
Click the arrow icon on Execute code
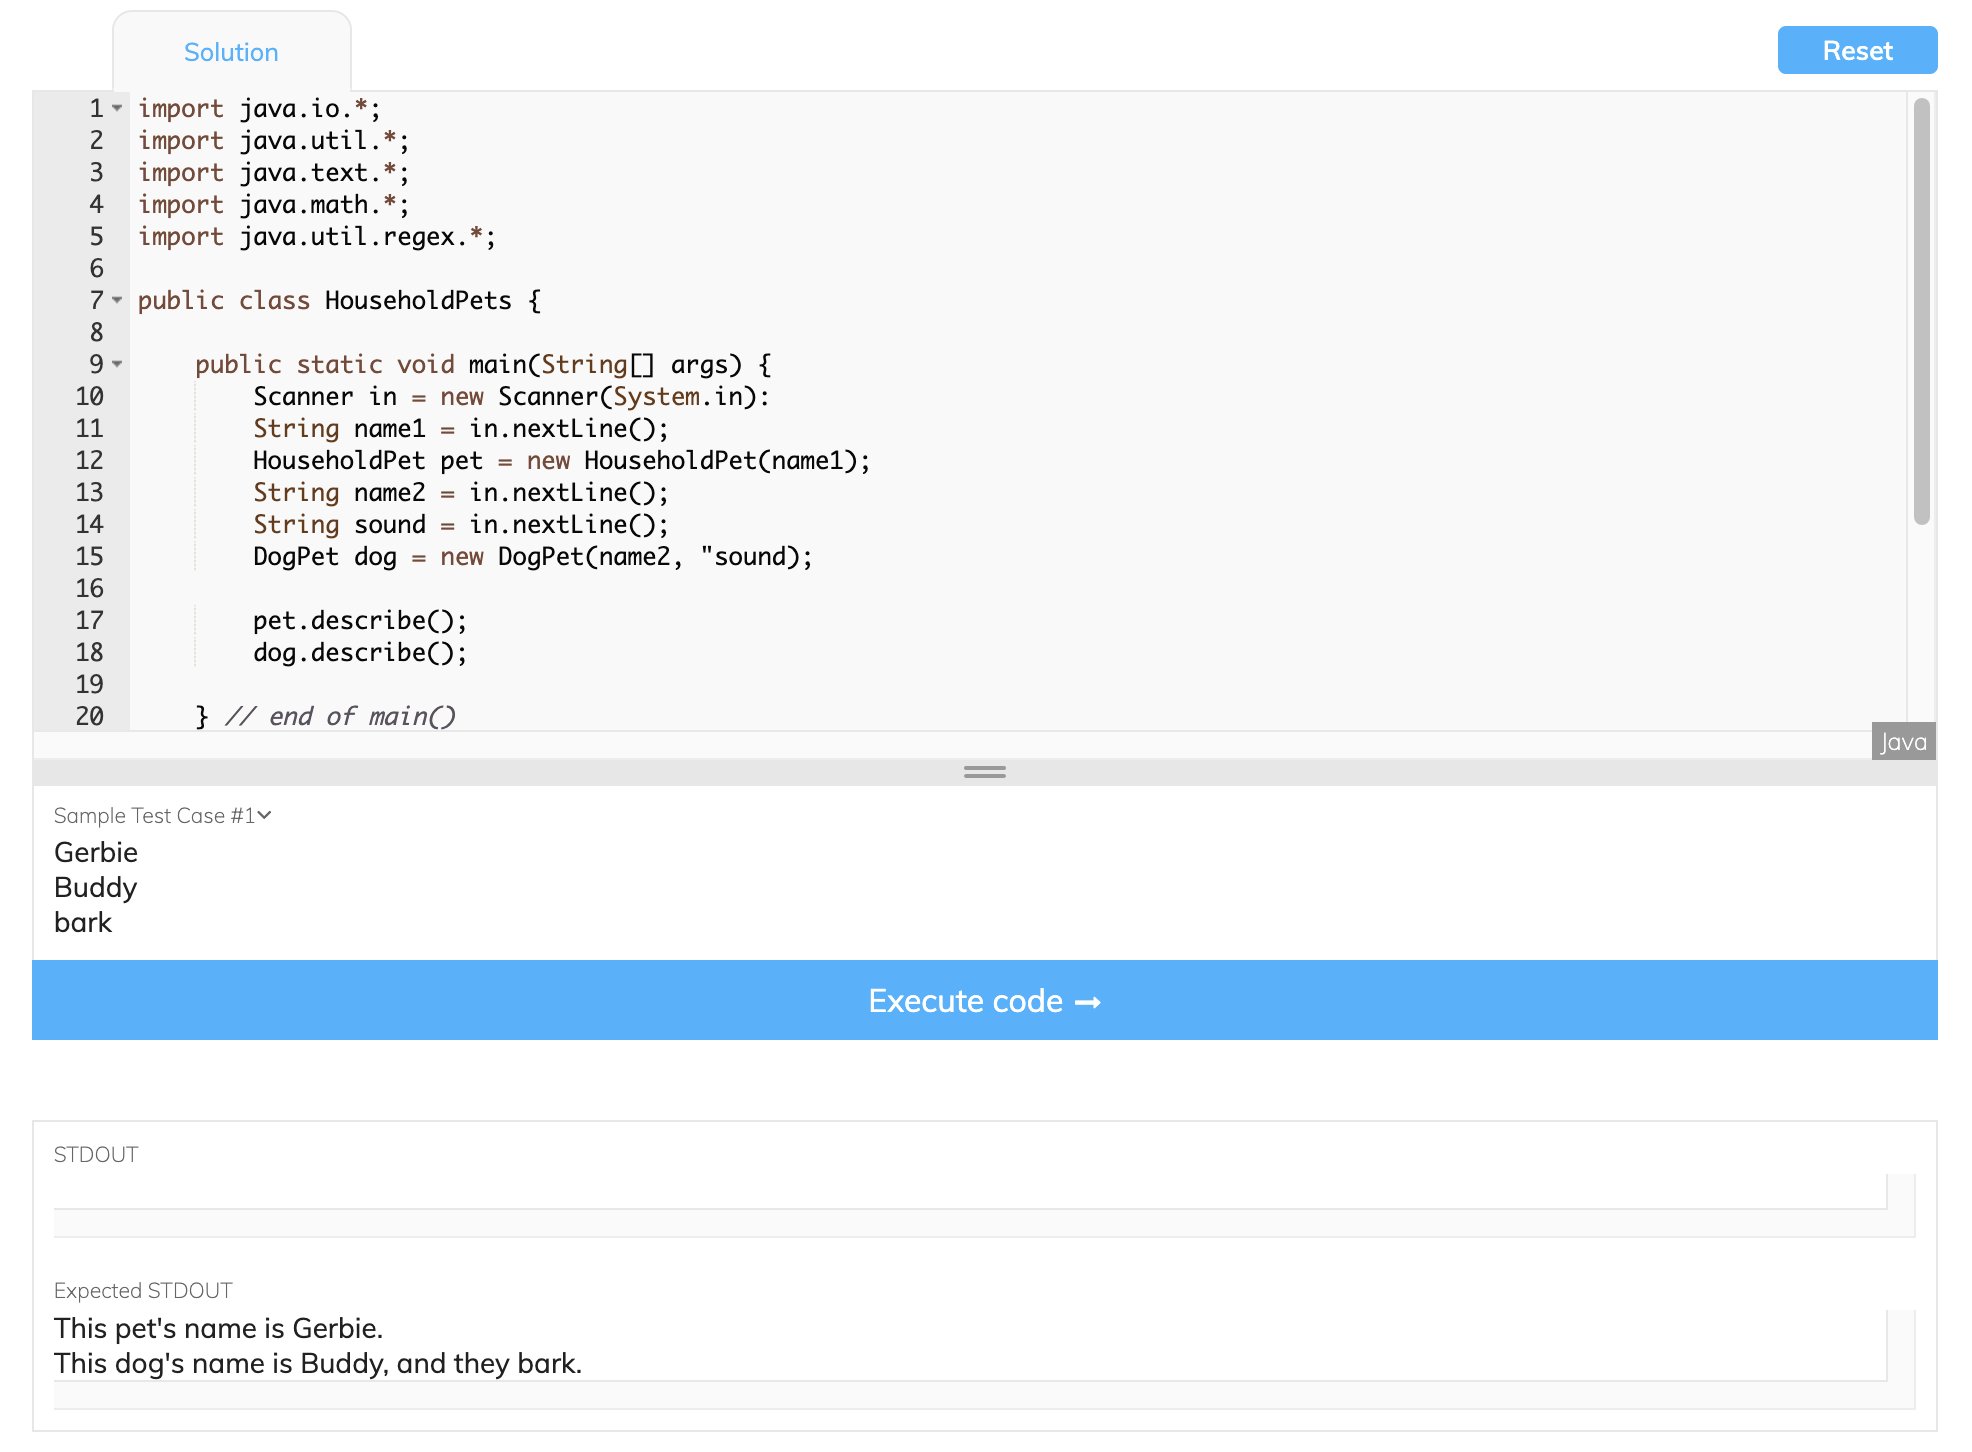pos(1088,1002)
